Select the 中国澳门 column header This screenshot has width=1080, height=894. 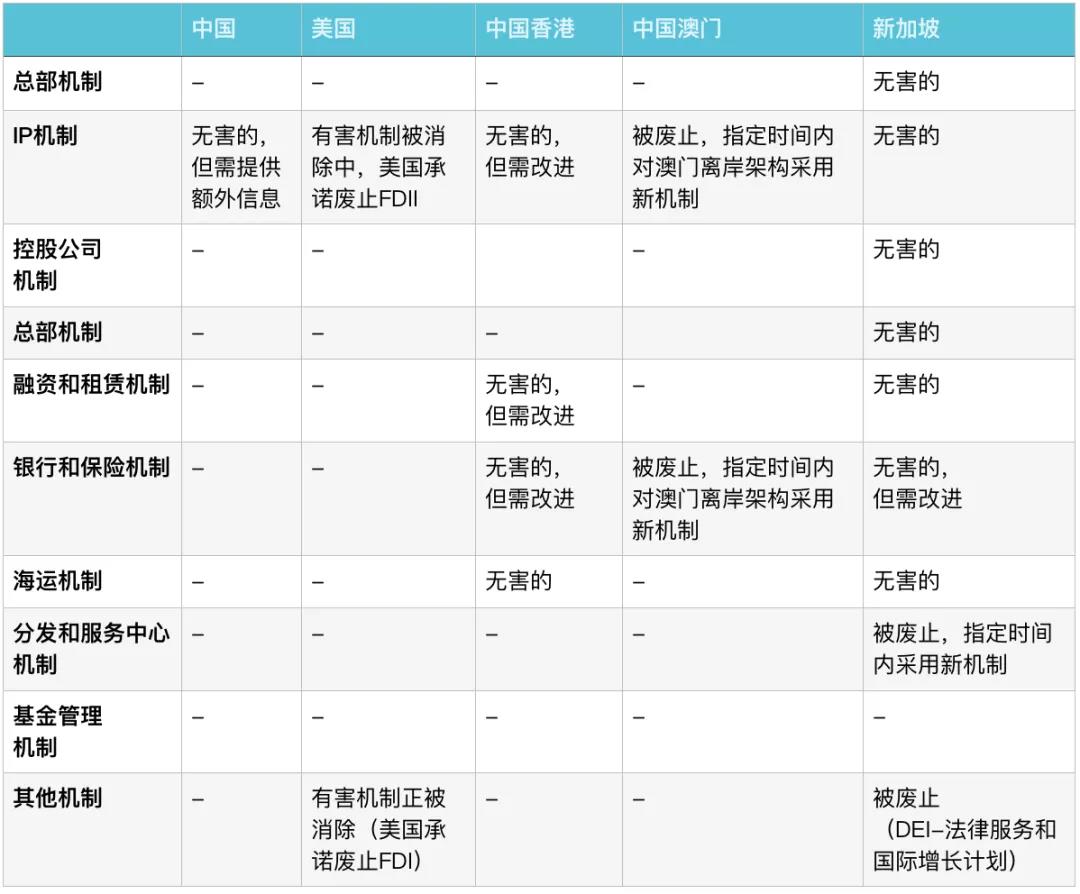coord(676,29)
